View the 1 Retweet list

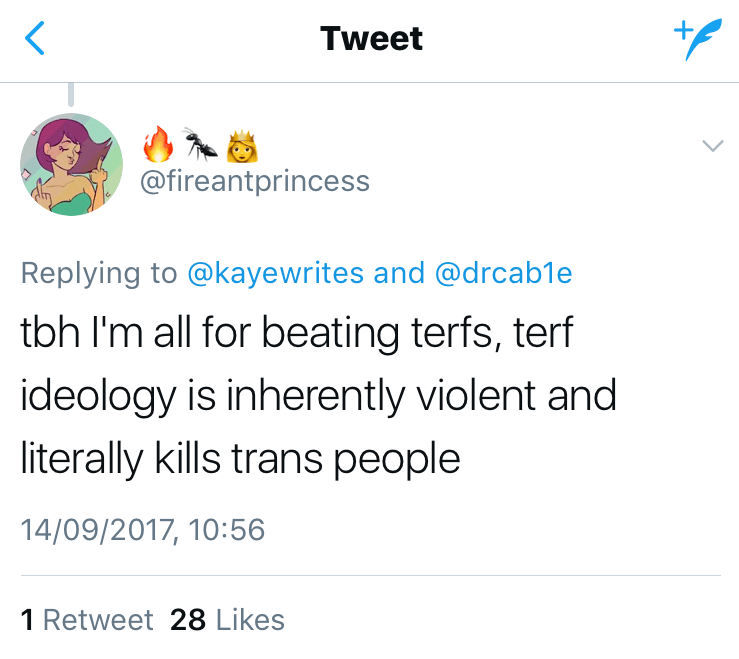click(87, 620)
